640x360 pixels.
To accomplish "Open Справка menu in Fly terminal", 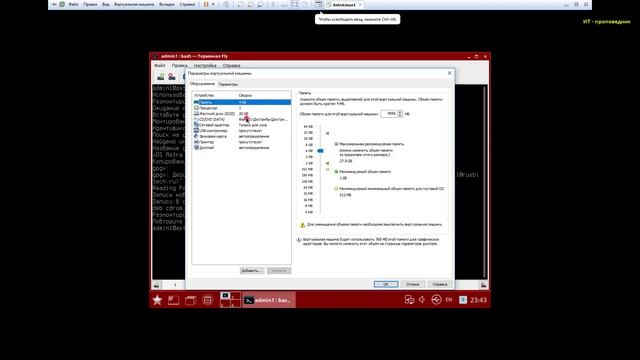I will point(231,65).
